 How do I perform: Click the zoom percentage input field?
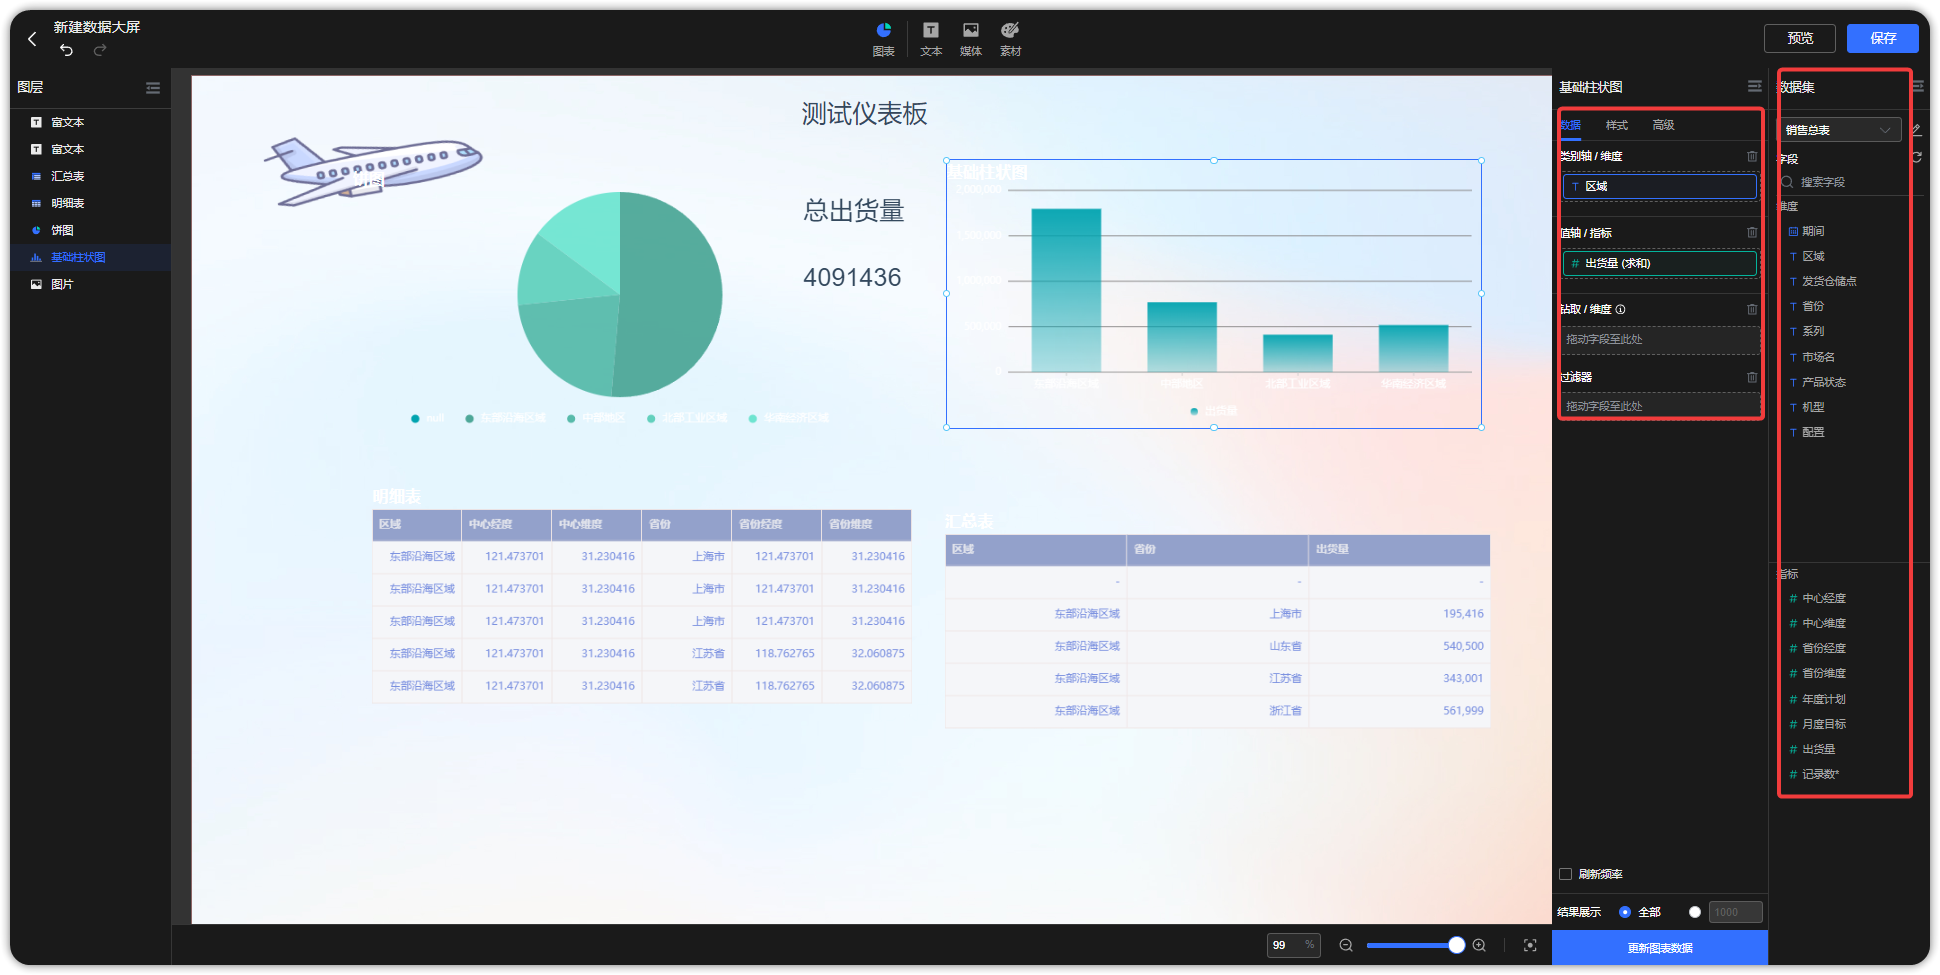1294,945
